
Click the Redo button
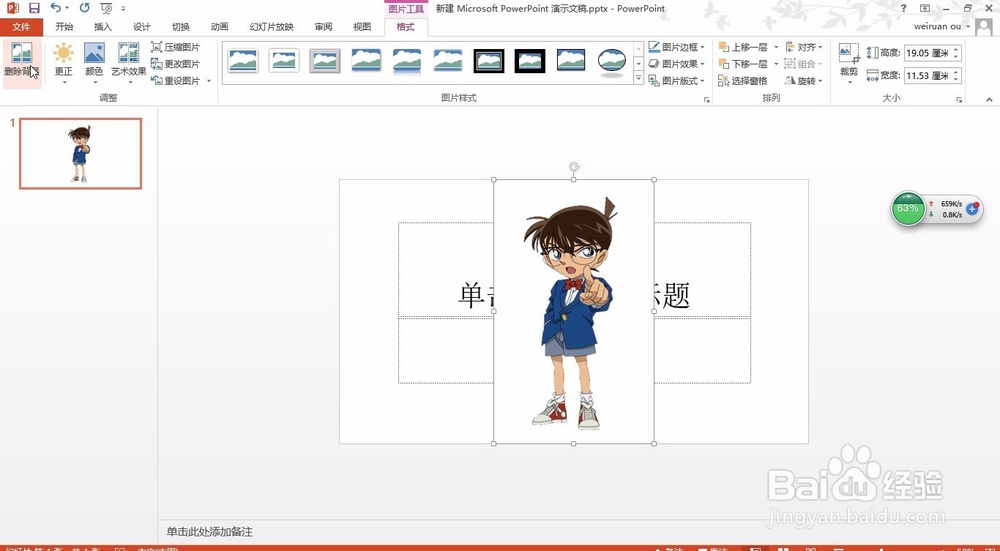tap(85, 8)
